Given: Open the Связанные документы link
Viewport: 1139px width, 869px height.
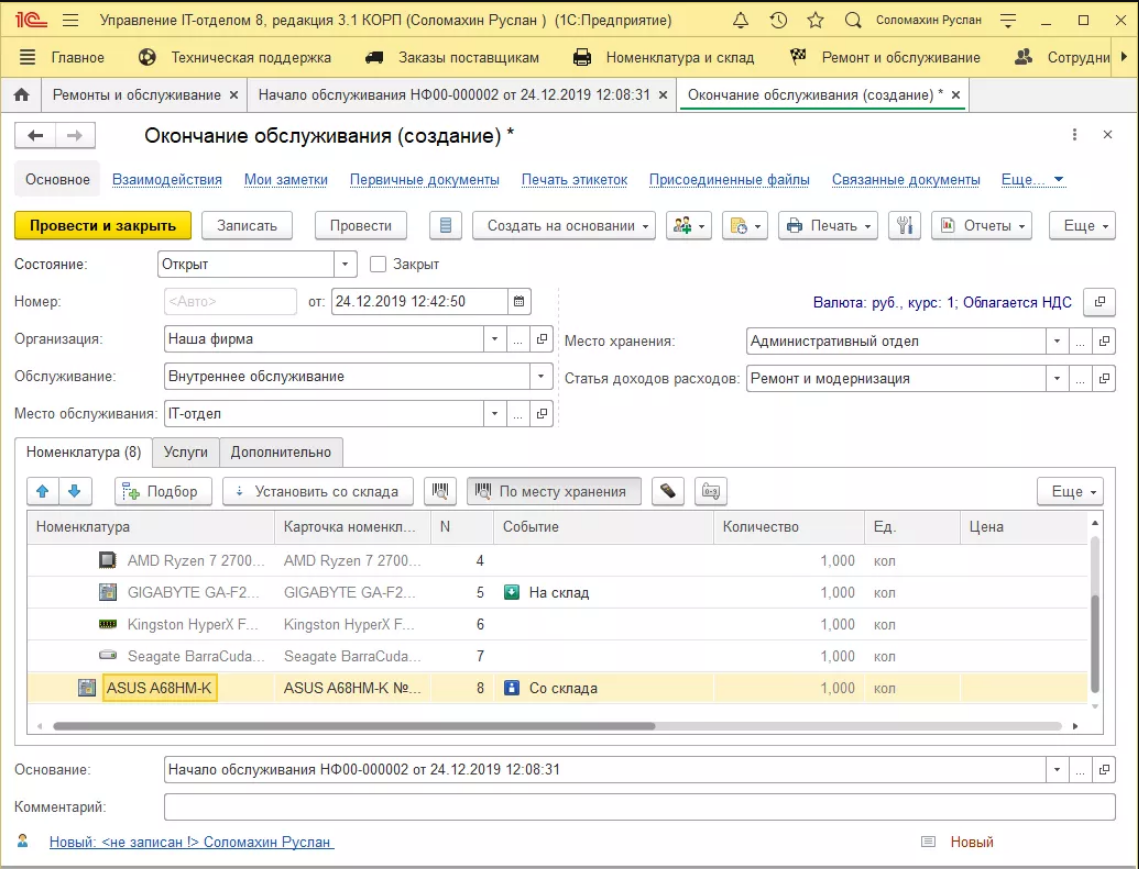Looking at the screenshot, I should (905, 180).
